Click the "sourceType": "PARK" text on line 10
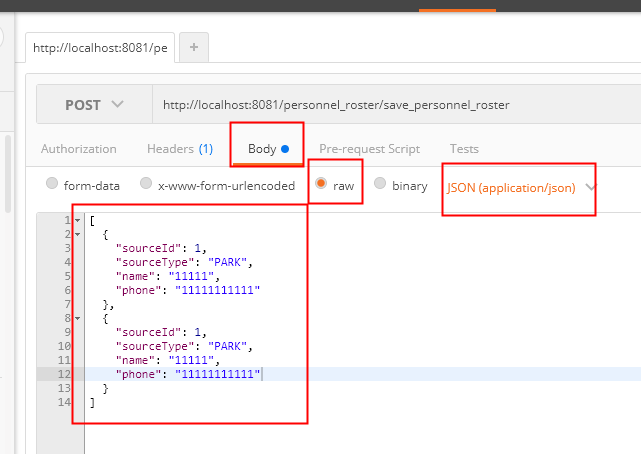Image resolution: width=641 pixels, height=454 pixels. click(x=184, y=347)
